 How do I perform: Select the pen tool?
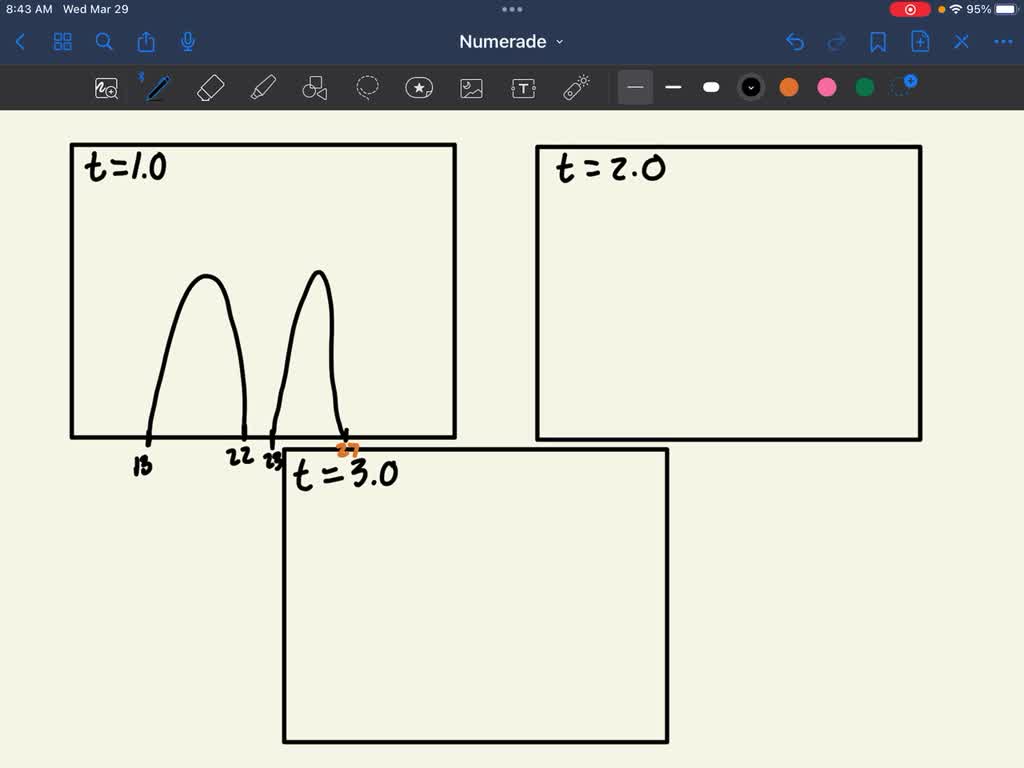[x=157, y=88]
